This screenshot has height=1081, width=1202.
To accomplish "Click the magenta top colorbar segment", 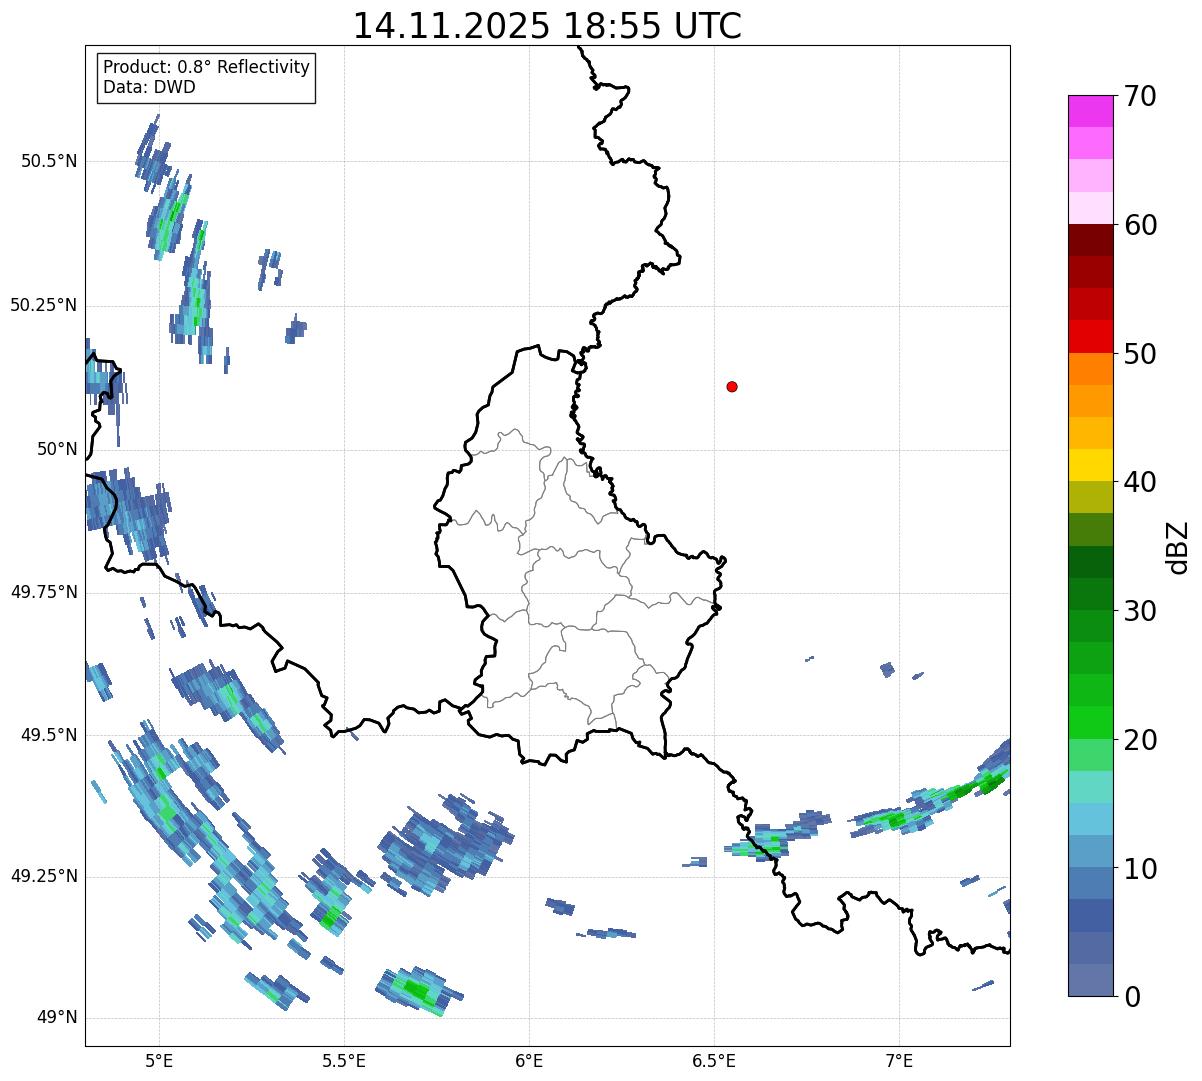I will coord(1090,111).
